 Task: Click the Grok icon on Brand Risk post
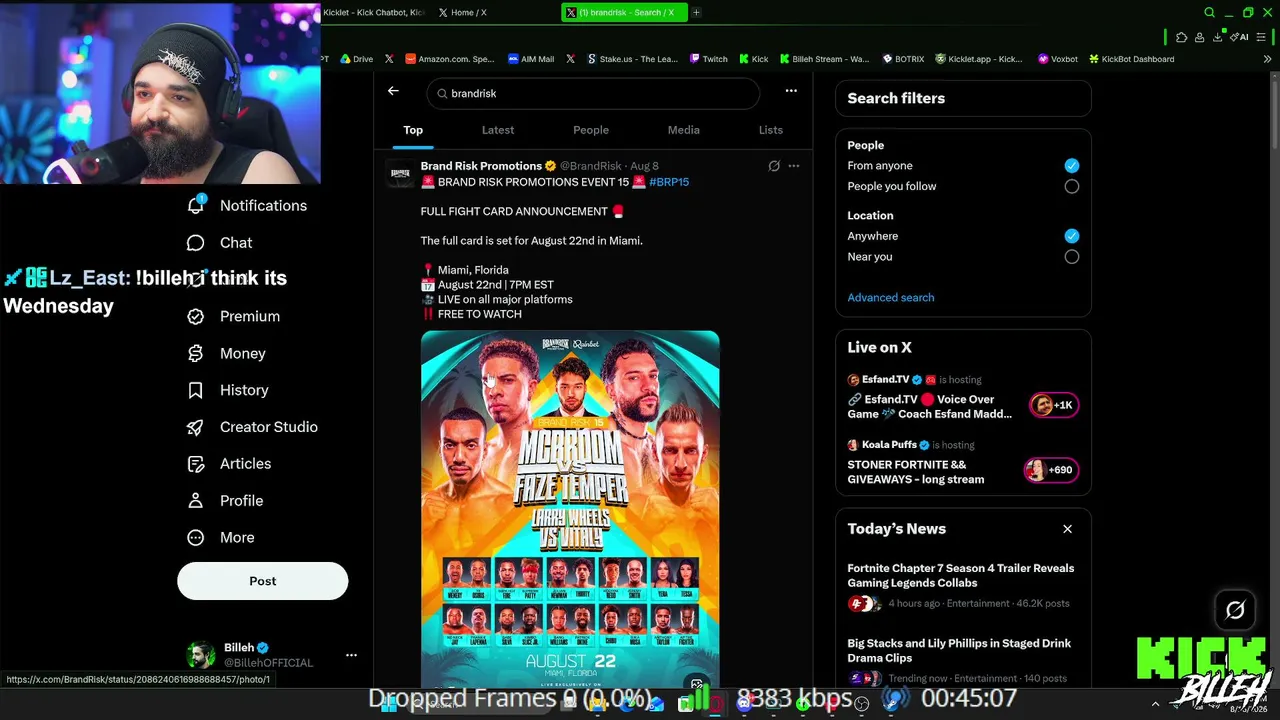(774, 166)
